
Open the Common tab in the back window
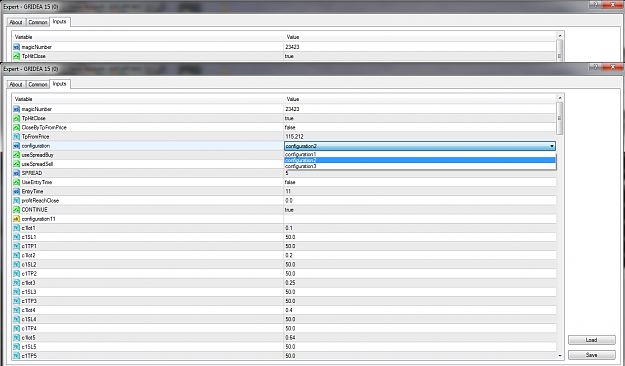pos(38,22)
